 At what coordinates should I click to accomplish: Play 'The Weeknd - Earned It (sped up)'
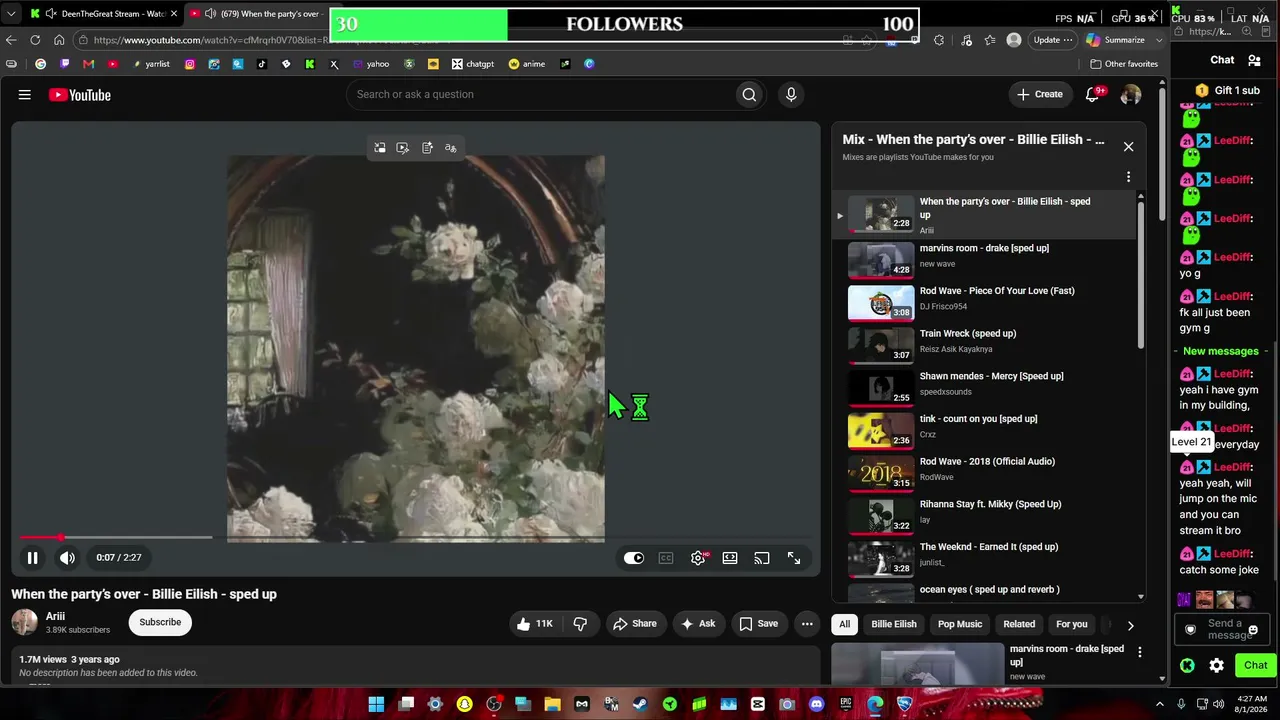(x=986, y=558)
